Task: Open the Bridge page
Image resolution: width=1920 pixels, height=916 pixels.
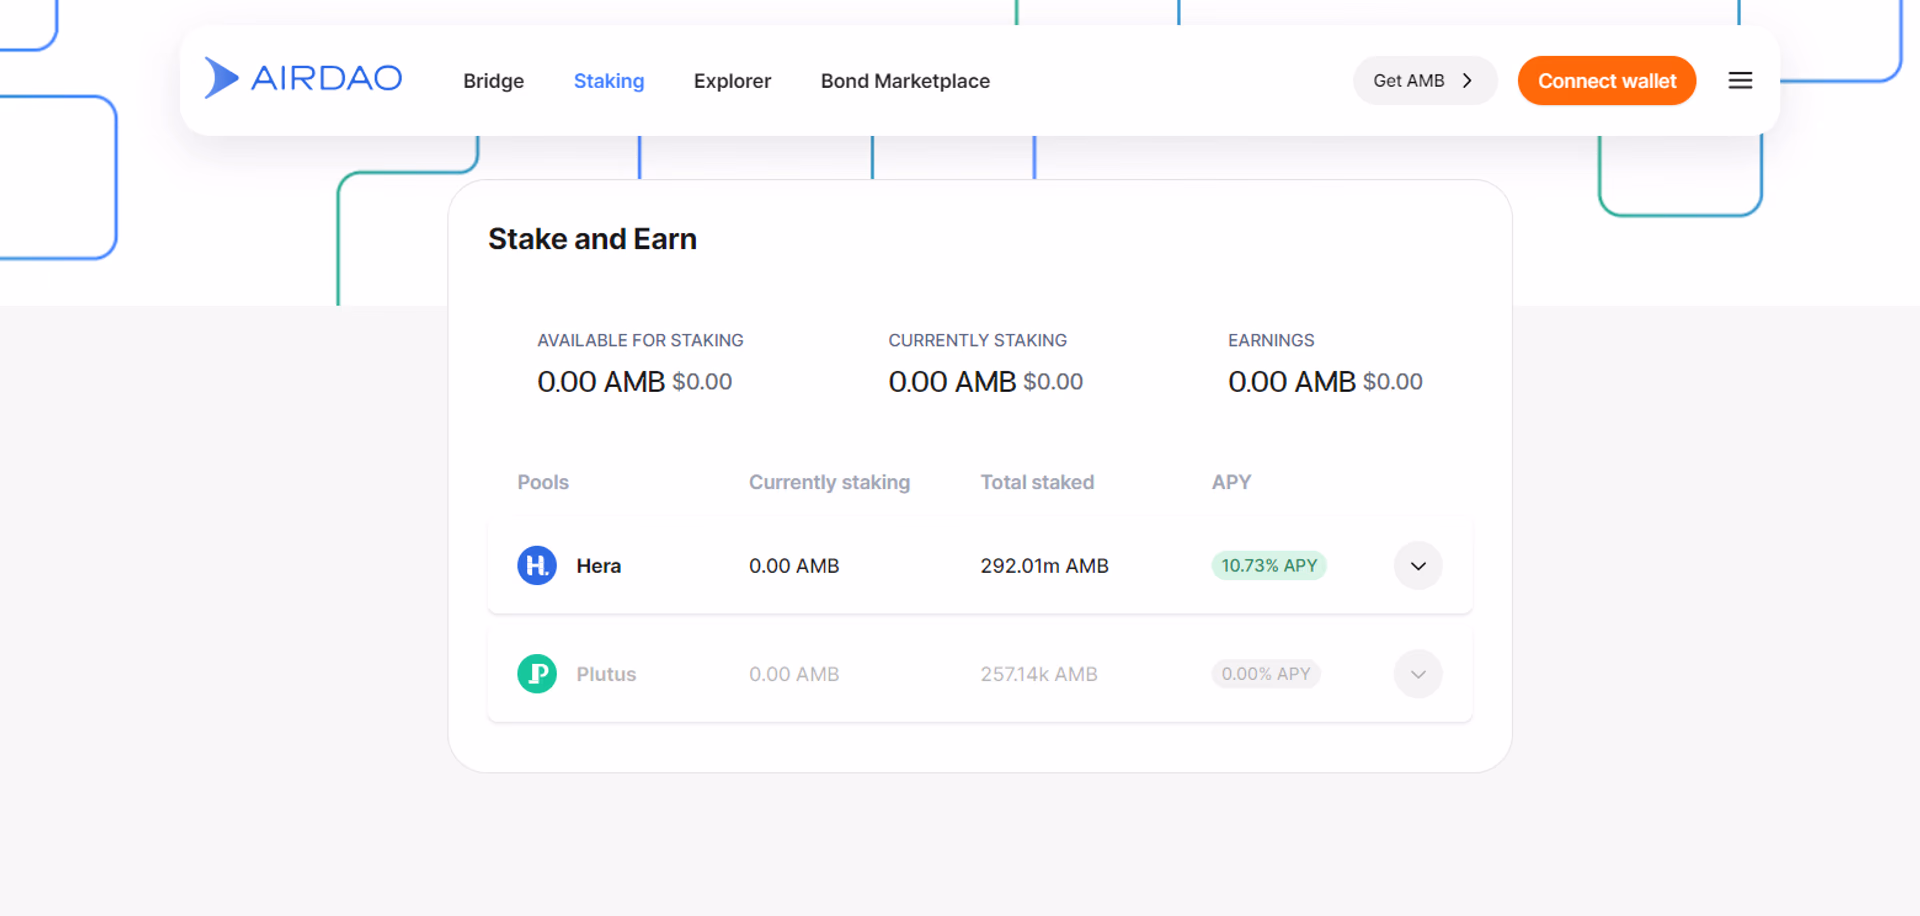Action: 493,81
